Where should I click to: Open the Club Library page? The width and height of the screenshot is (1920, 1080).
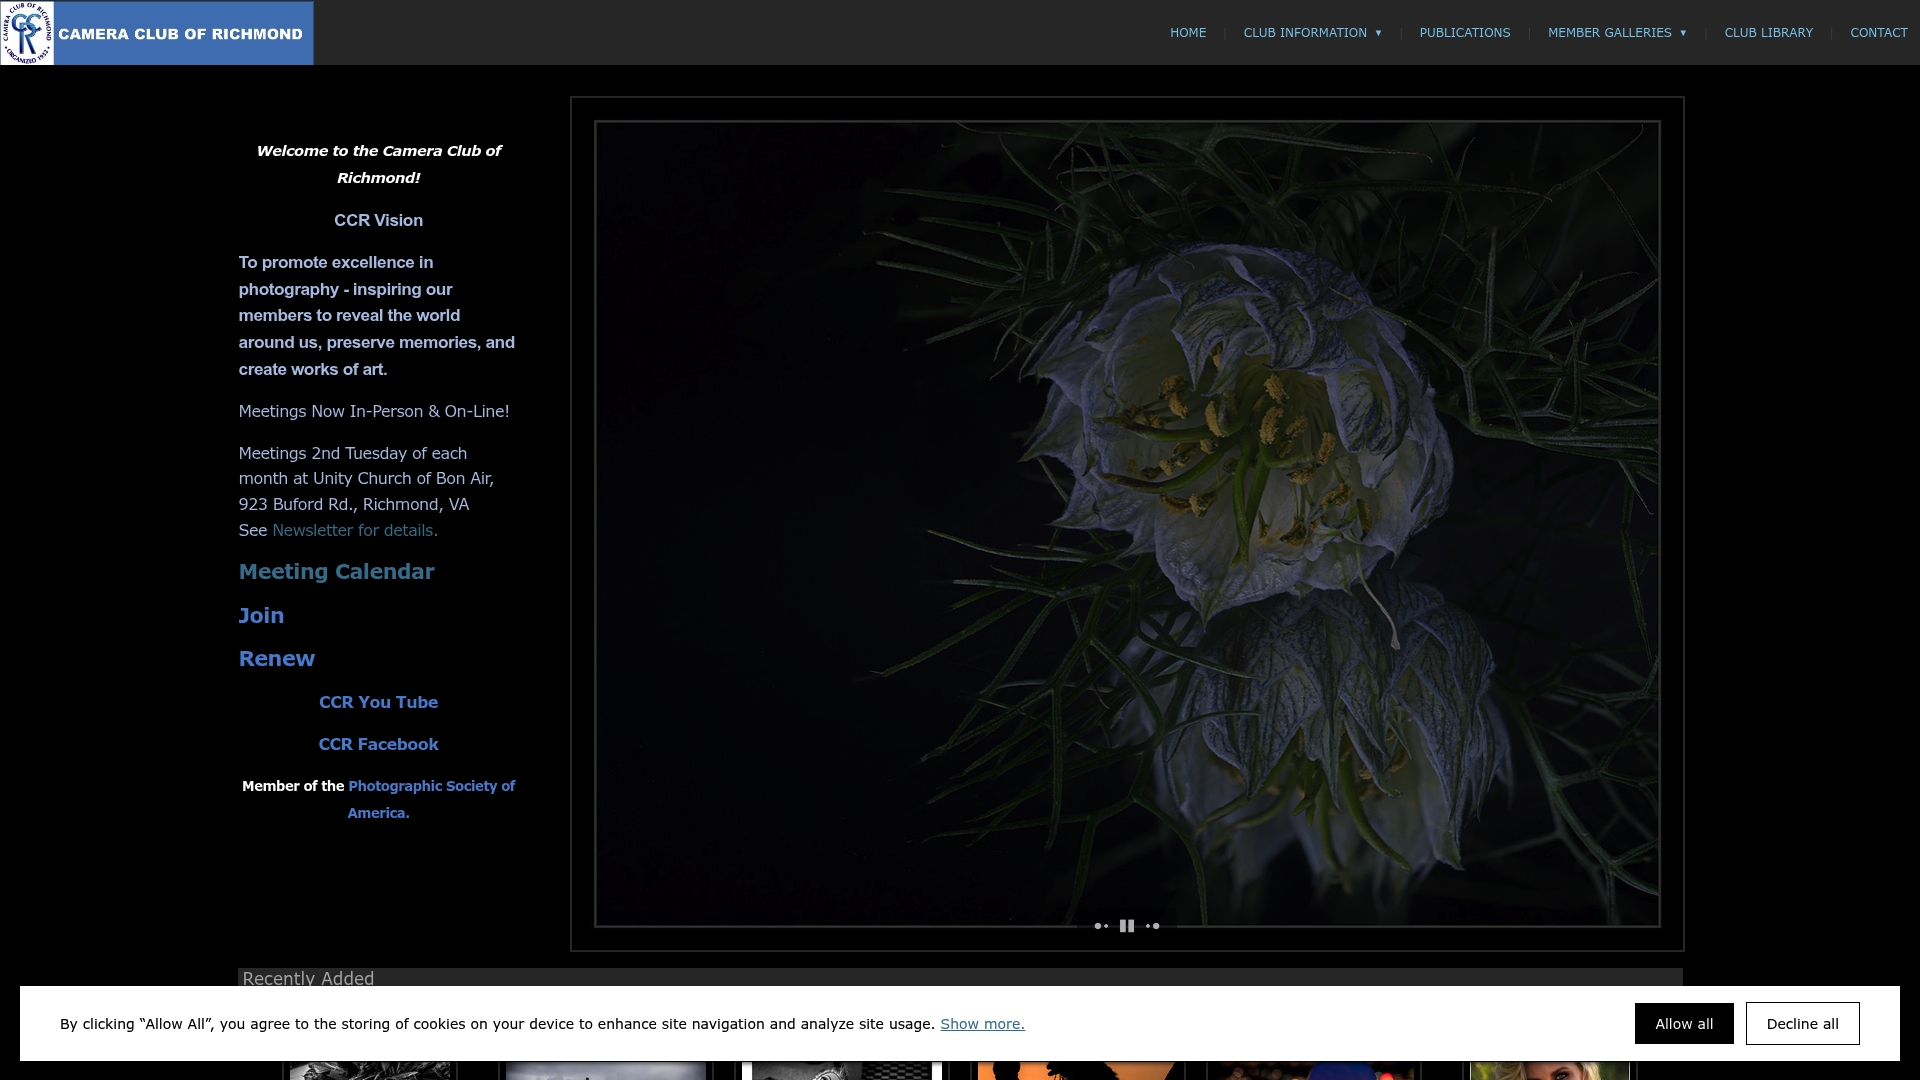point(1768,33)
